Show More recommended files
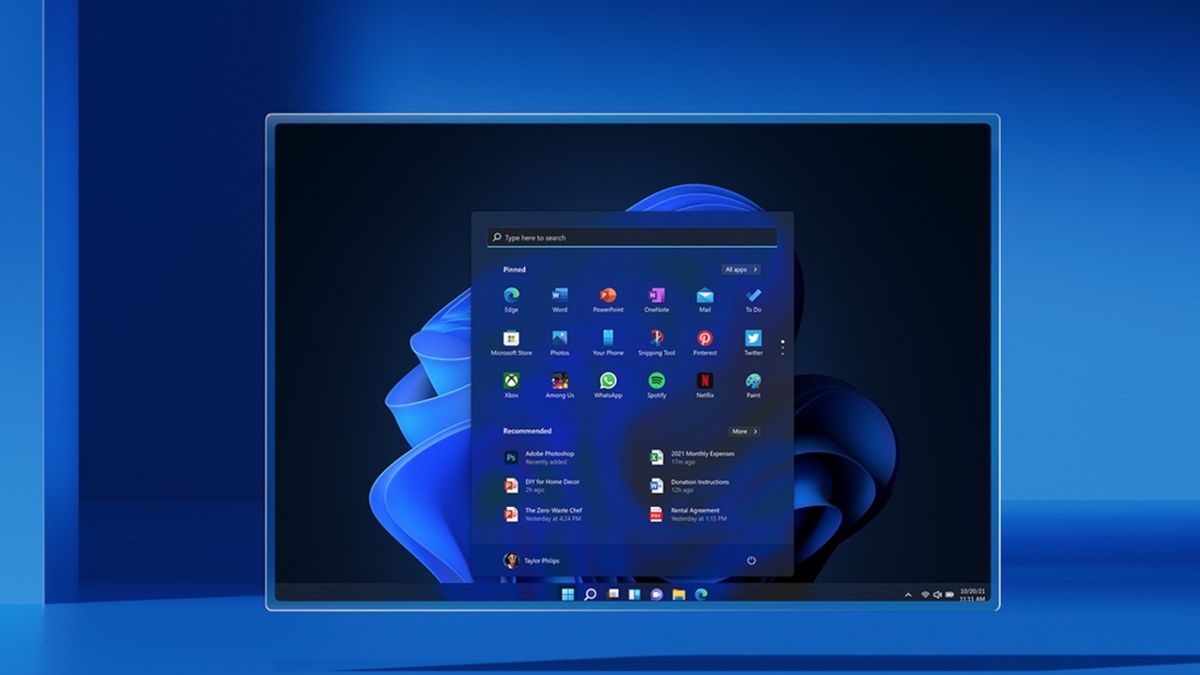1200x675 pixels. pyautogui.click(x=745, y=431)
